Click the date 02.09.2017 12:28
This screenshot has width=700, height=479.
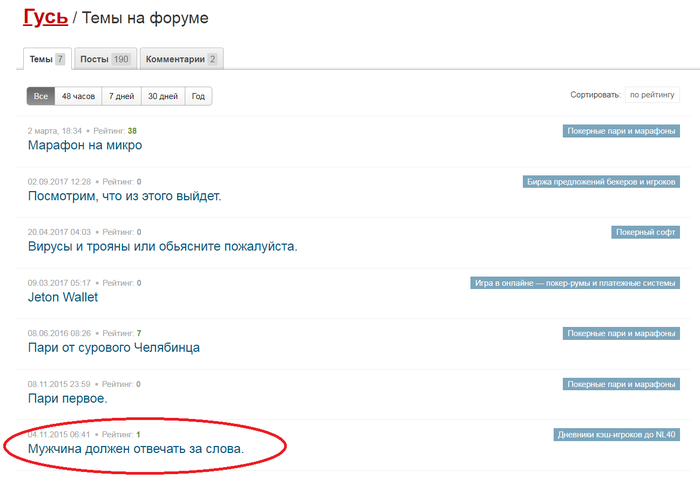click(x=59, y=182)
